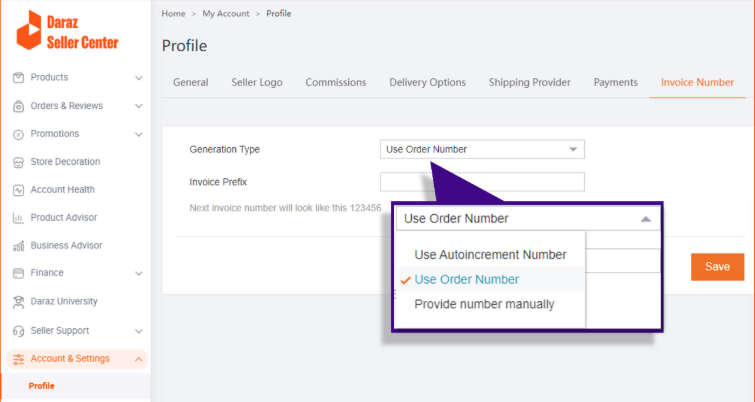Open Product Advisor chart icon
This screenshot has width=755, height=402.
[19, 218]
